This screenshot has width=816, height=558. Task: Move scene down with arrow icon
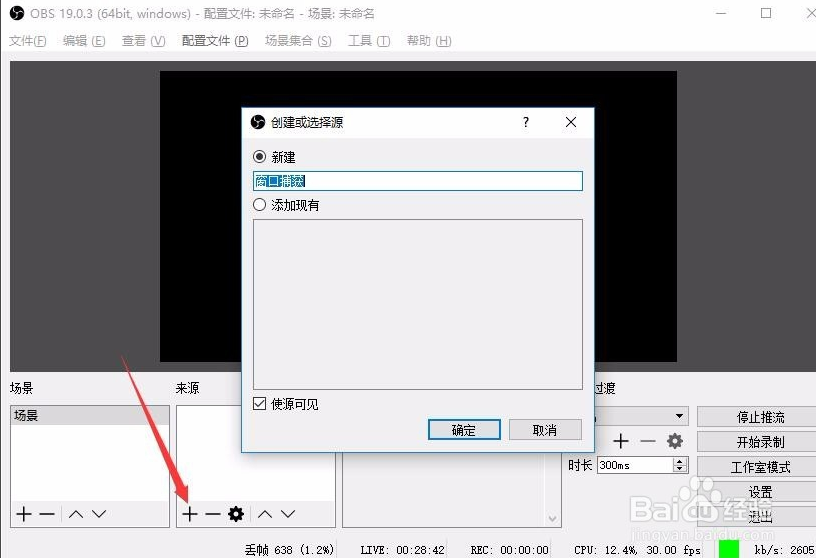[x=99, y=514]
